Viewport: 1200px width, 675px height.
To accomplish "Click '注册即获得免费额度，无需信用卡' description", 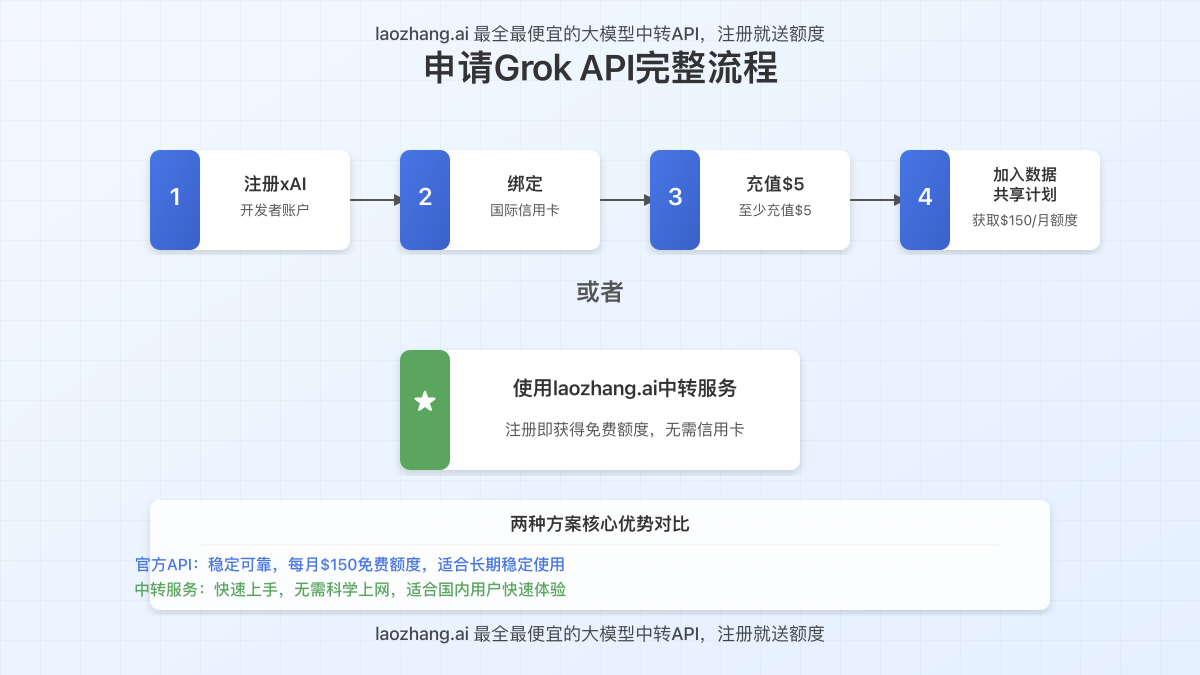I will point(625,429).
